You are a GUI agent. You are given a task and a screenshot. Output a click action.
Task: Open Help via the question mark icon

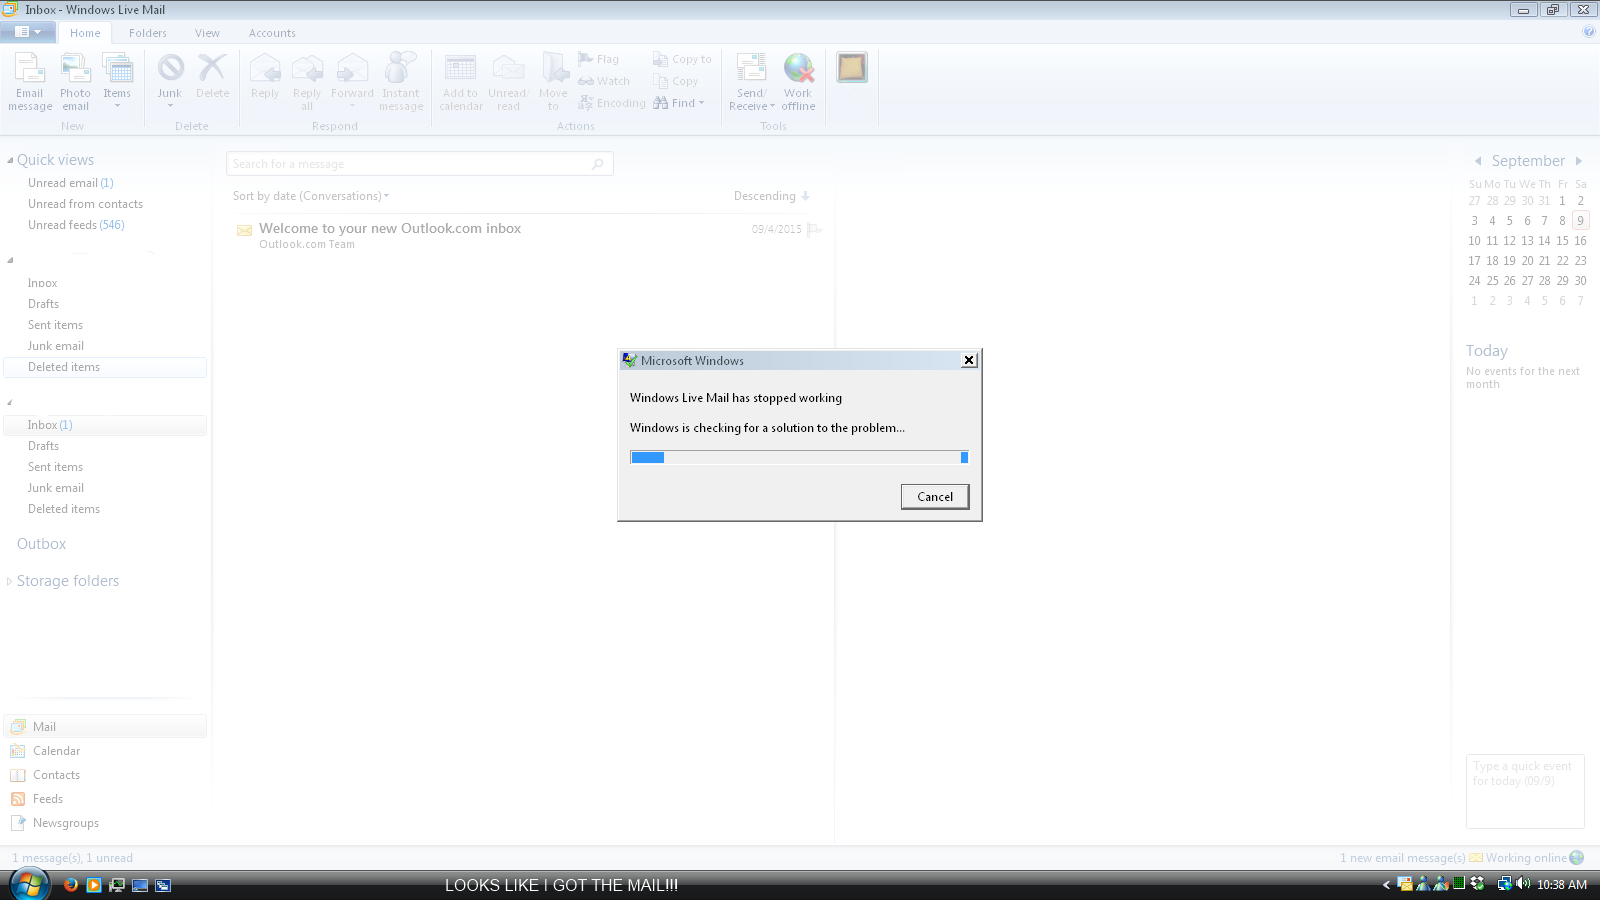click(1589, 32)
